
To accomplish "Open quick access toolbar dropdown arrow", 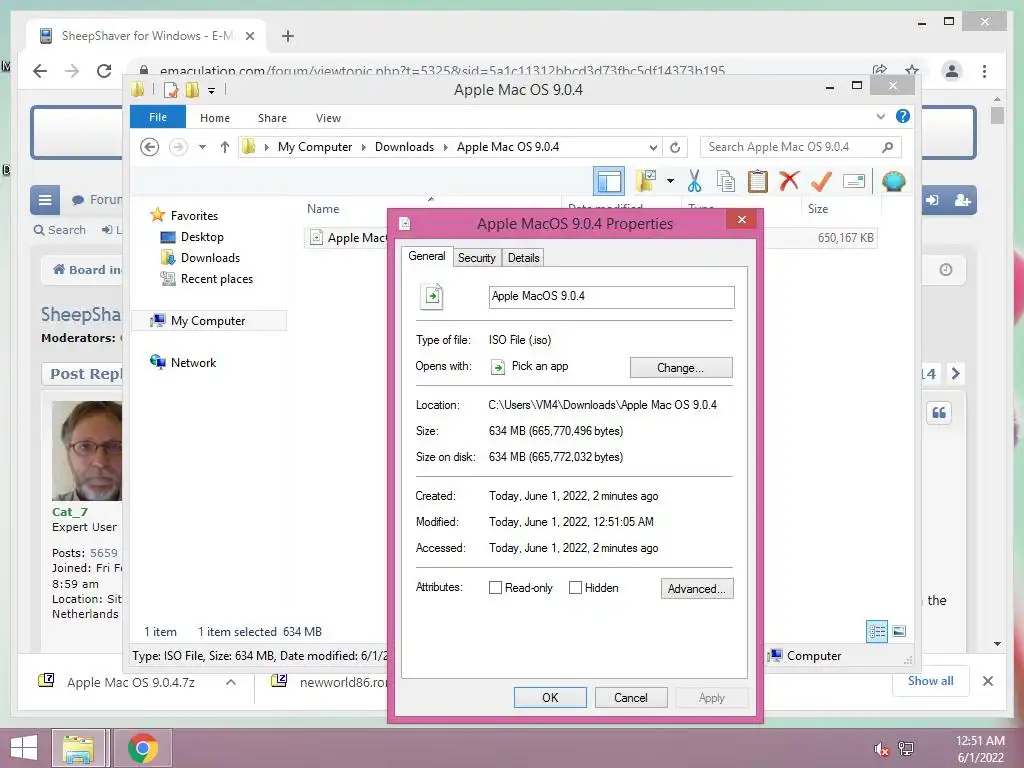I will point(212,91).
